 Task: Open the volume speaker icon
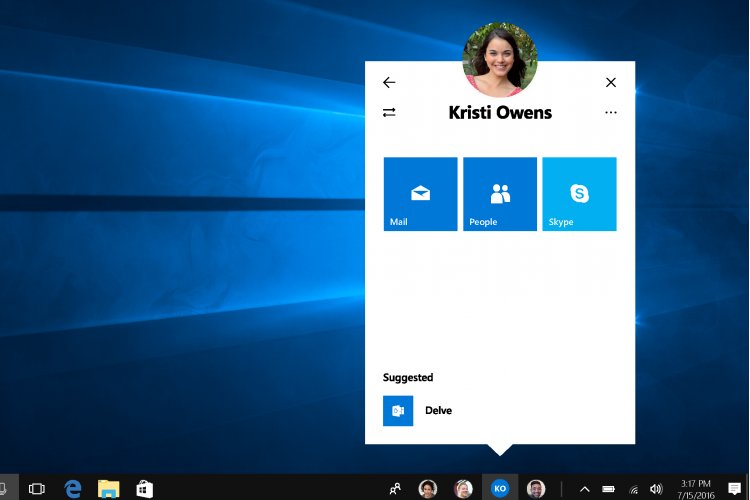click(x=656, y=489)
